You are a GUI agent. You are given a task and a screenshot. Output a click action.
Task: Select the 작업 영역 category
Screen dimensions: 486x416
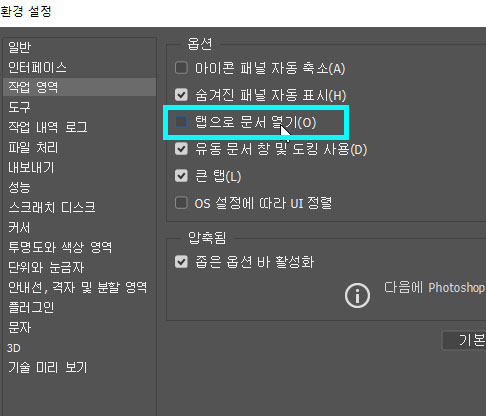79,87
